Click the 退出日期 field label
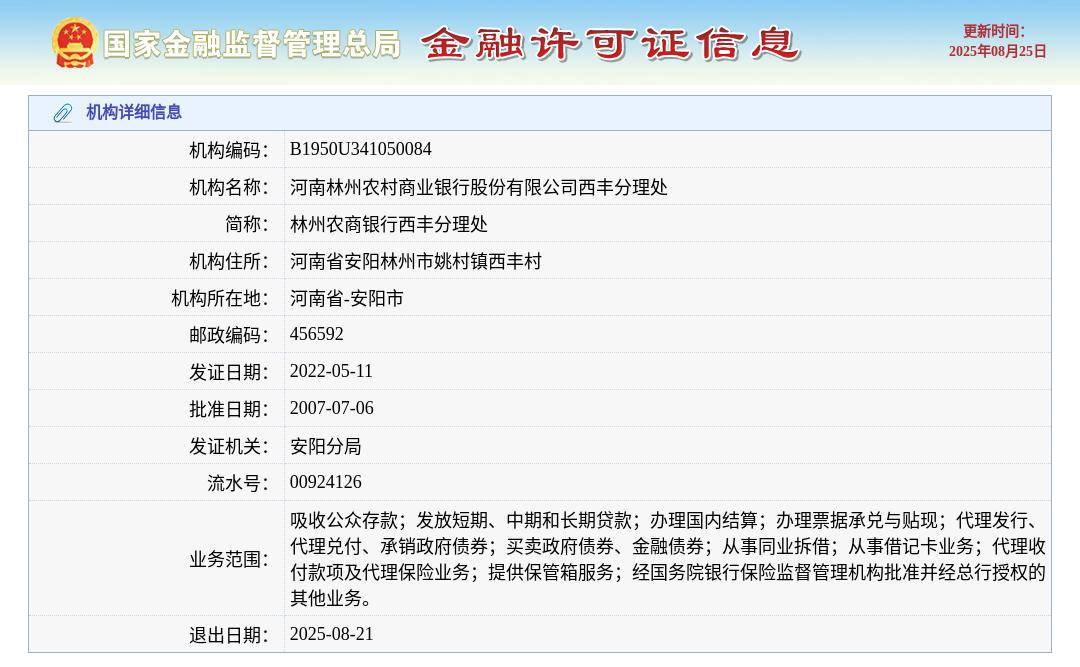1080x667 pixels. click(229, 635)
